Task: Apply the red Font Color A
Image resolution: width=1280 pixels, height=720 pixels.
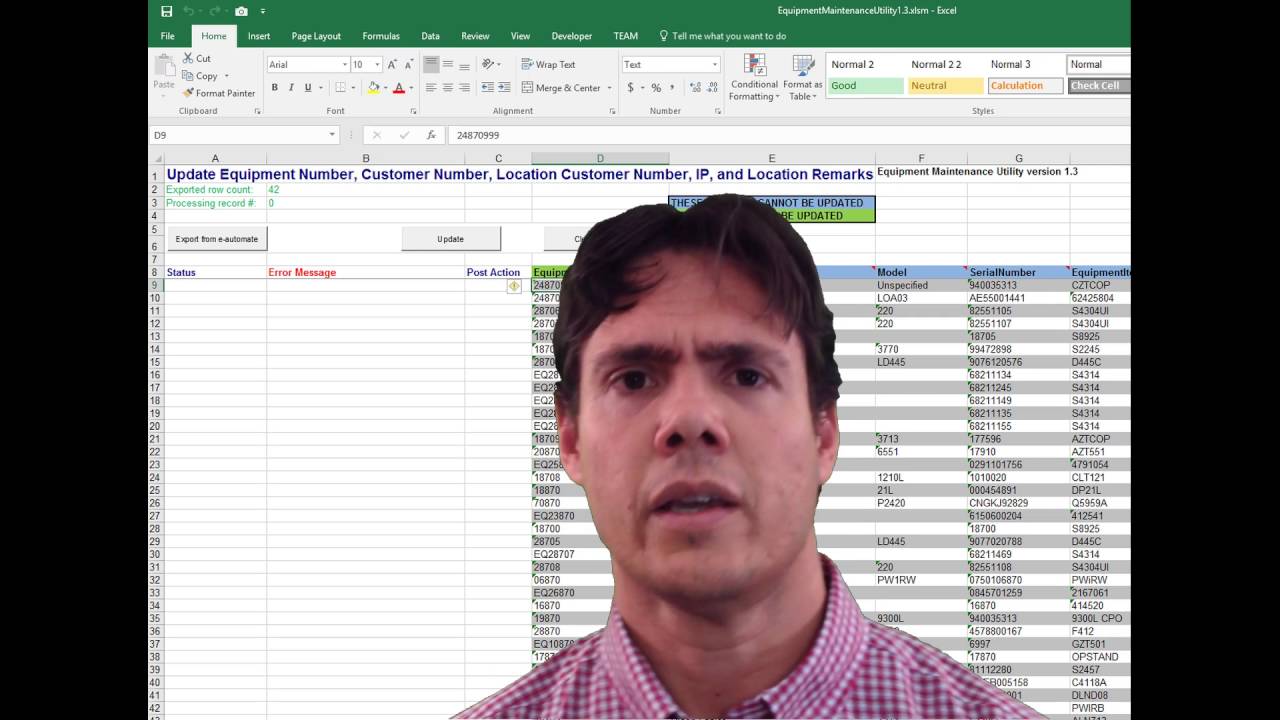Action: point(399,88)
